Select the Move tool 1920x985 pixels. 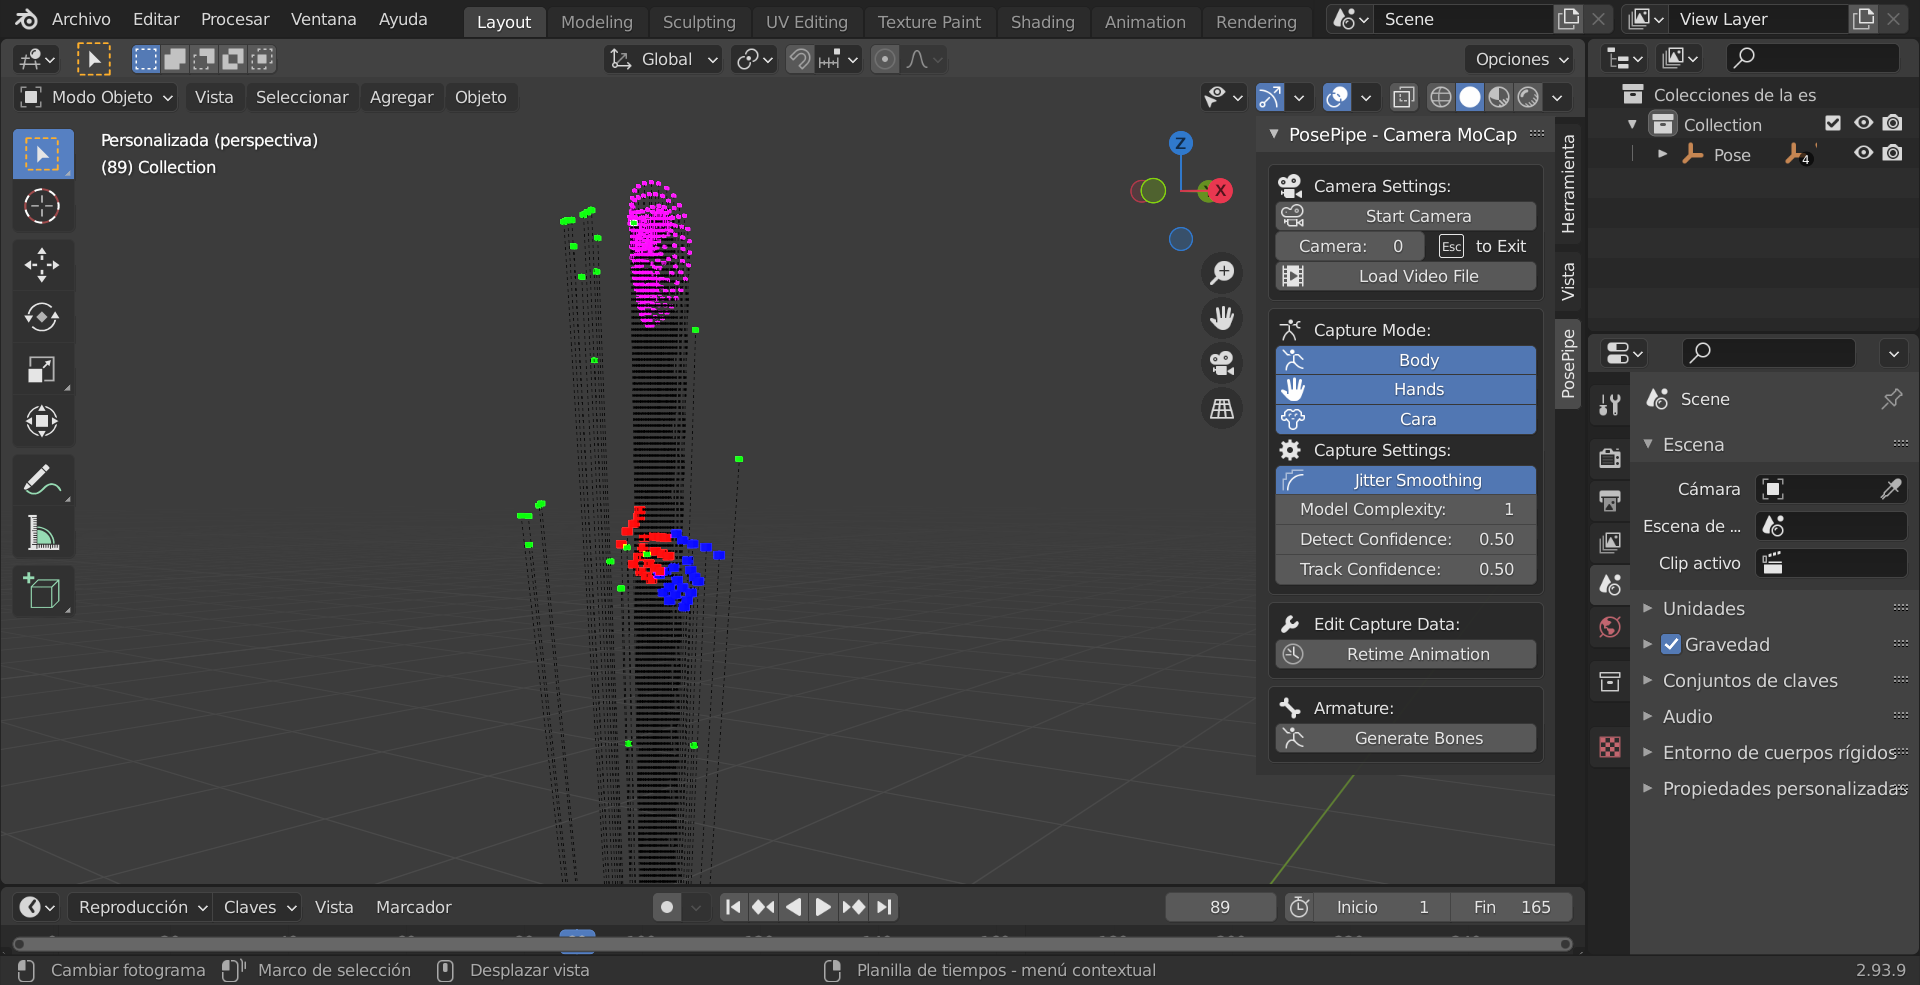coord(42,265)
